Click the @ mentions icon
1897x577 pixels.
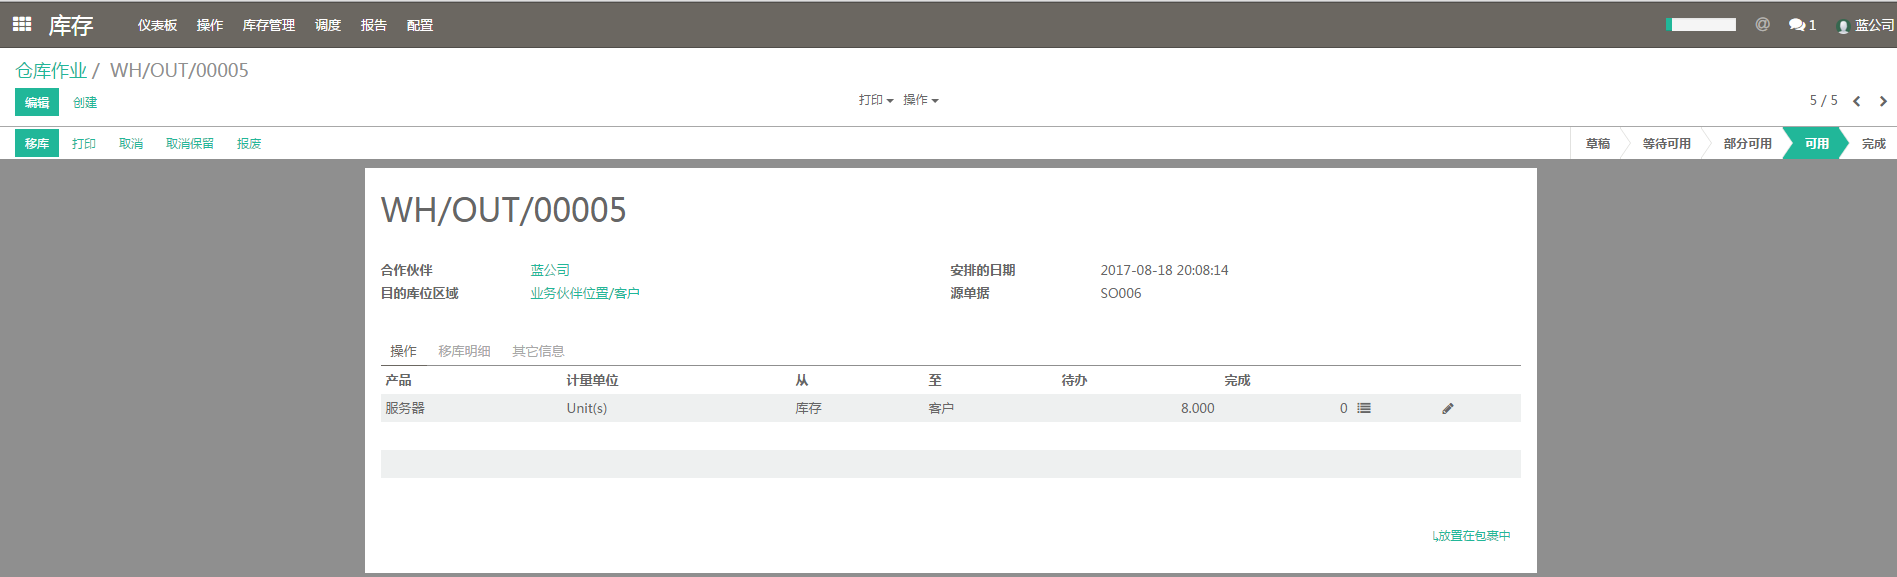(x=1762, y=24)
